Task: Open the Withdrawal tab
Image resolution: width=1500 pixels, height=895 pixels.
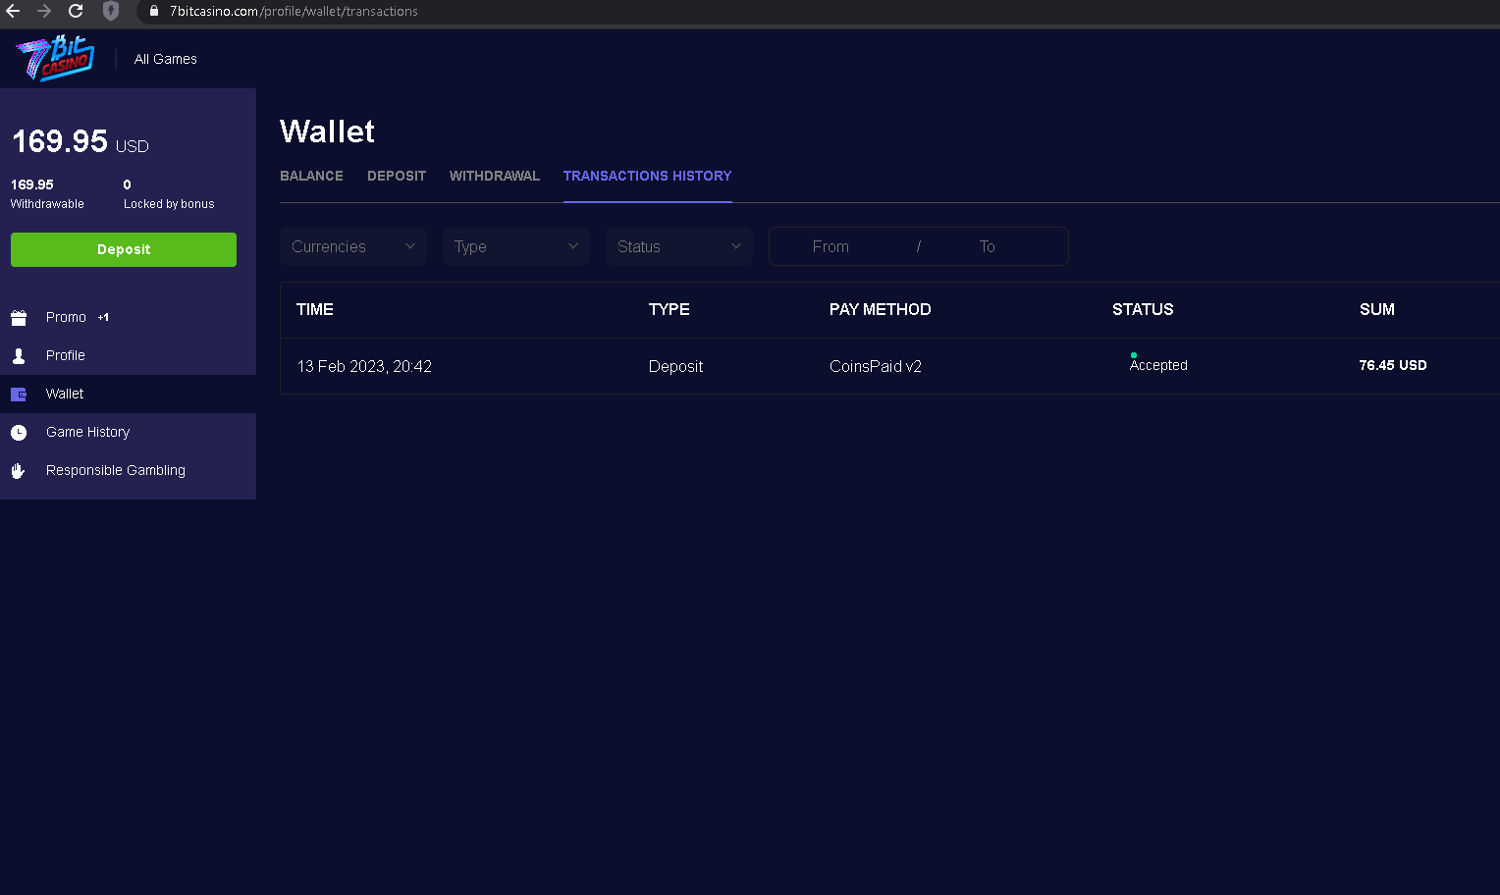Action: pyautogui.click(x=494, y=176)
